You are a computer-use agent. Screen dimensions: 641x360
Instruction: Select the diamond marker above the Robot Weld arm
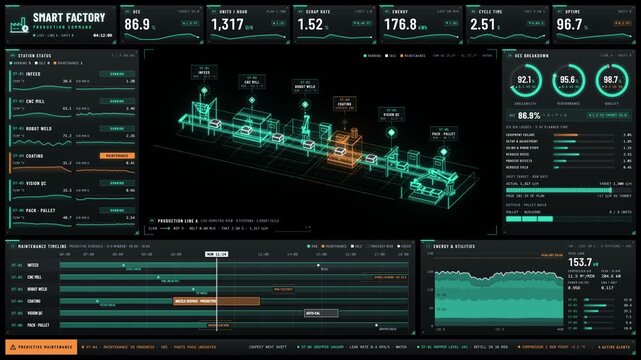pos(305,105)
